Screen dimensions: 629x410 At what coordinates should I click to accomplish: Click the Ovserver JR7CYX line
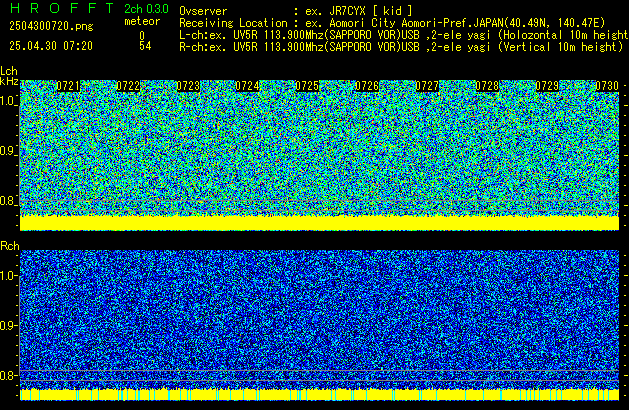(x=296, y=11)
